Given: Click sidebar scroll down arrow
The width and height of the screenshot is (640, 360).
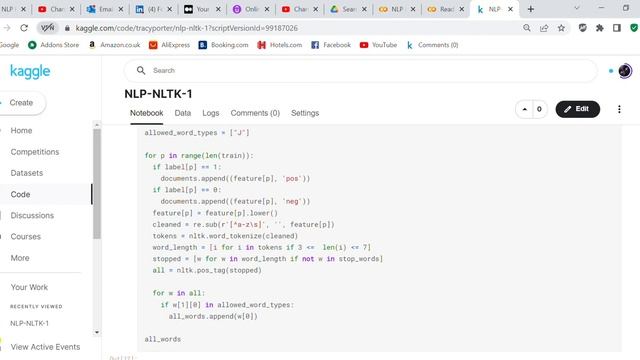Looking at the screenshot, I should pos(97,332).
